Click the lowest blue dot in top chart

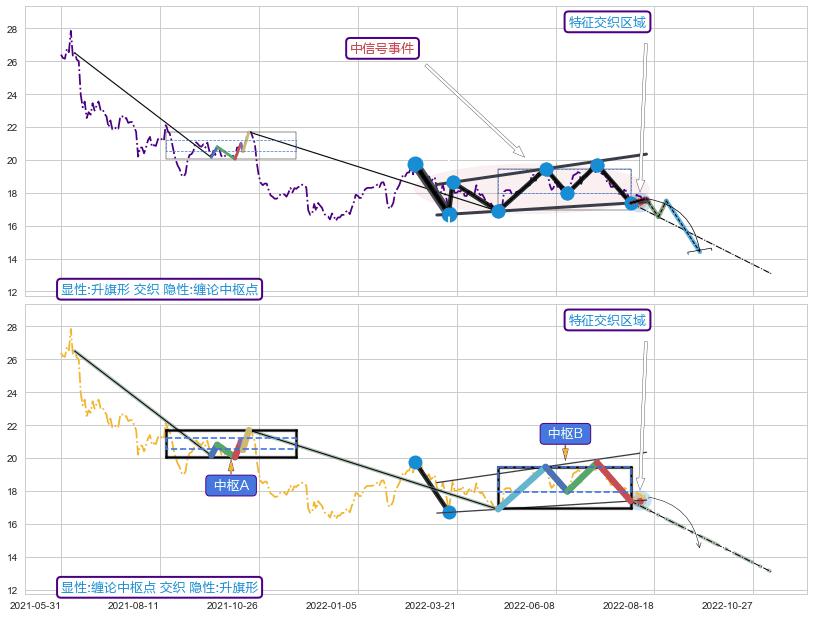tap(449, 213)
